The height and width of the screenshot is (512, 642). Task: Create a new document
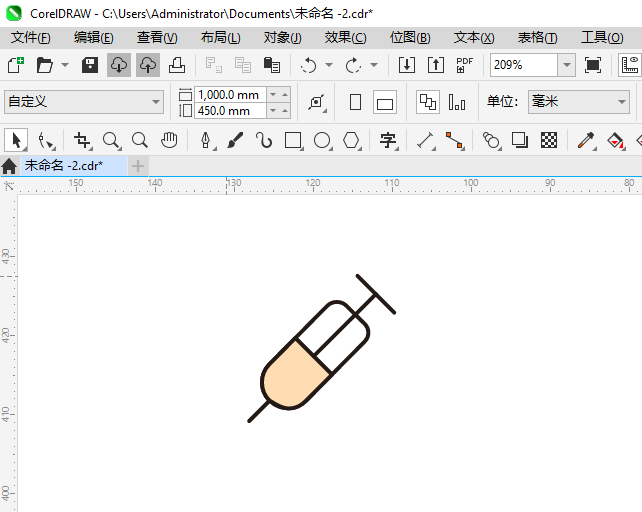(x=16, y=65)
